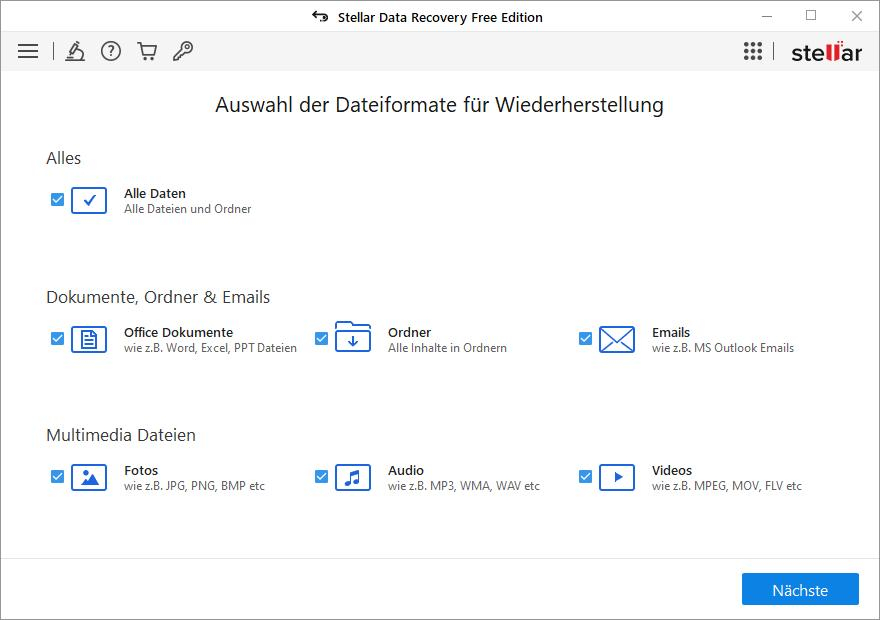
Task: Toggle the Videos checkbox off
Action: [585, 477]
